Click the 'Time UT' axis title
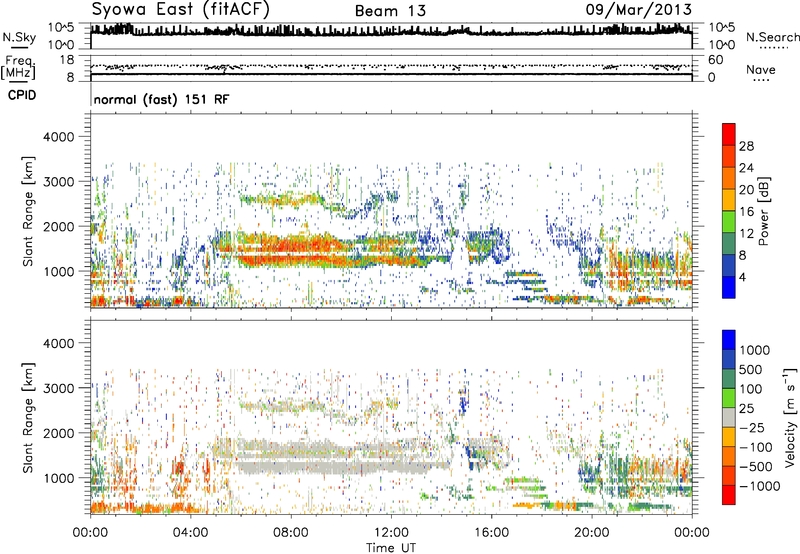Screen dimensions: 800x554 click(x=391, y=547)
